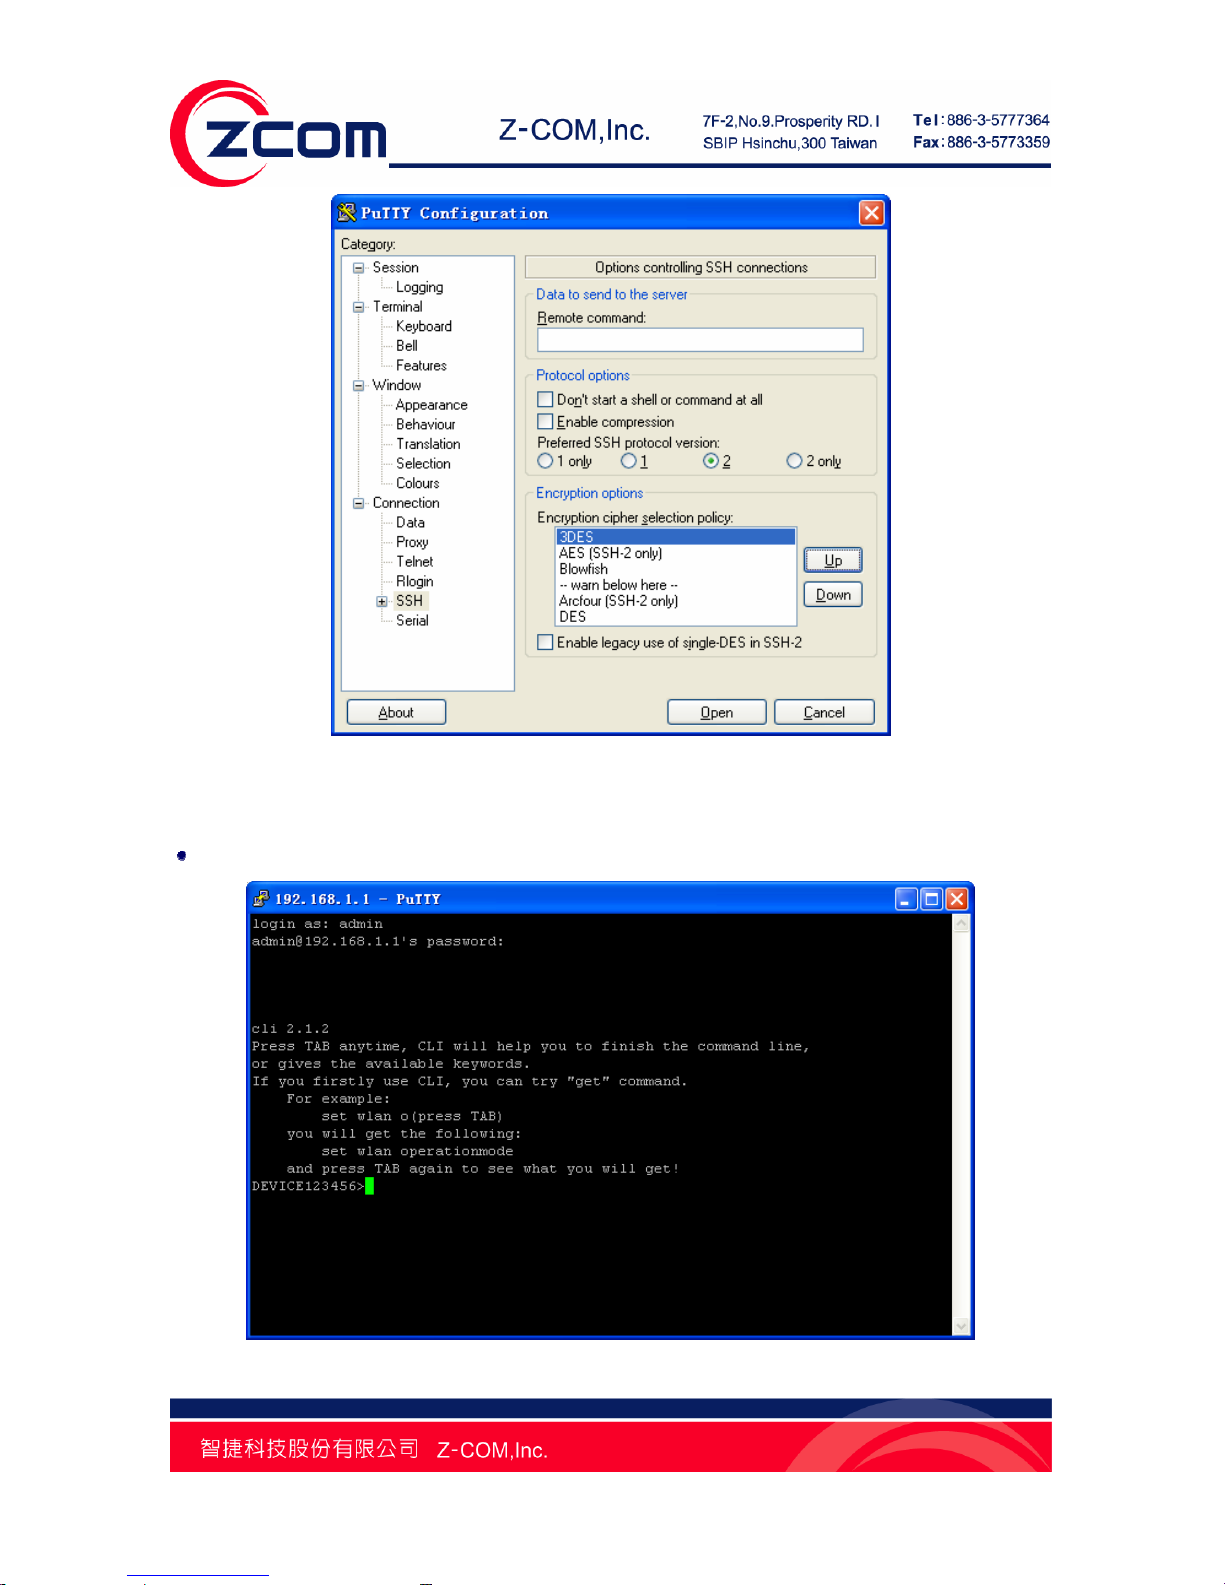
Task: Tick 'Don't start a shell or command at all'
Action: point(545,399)
